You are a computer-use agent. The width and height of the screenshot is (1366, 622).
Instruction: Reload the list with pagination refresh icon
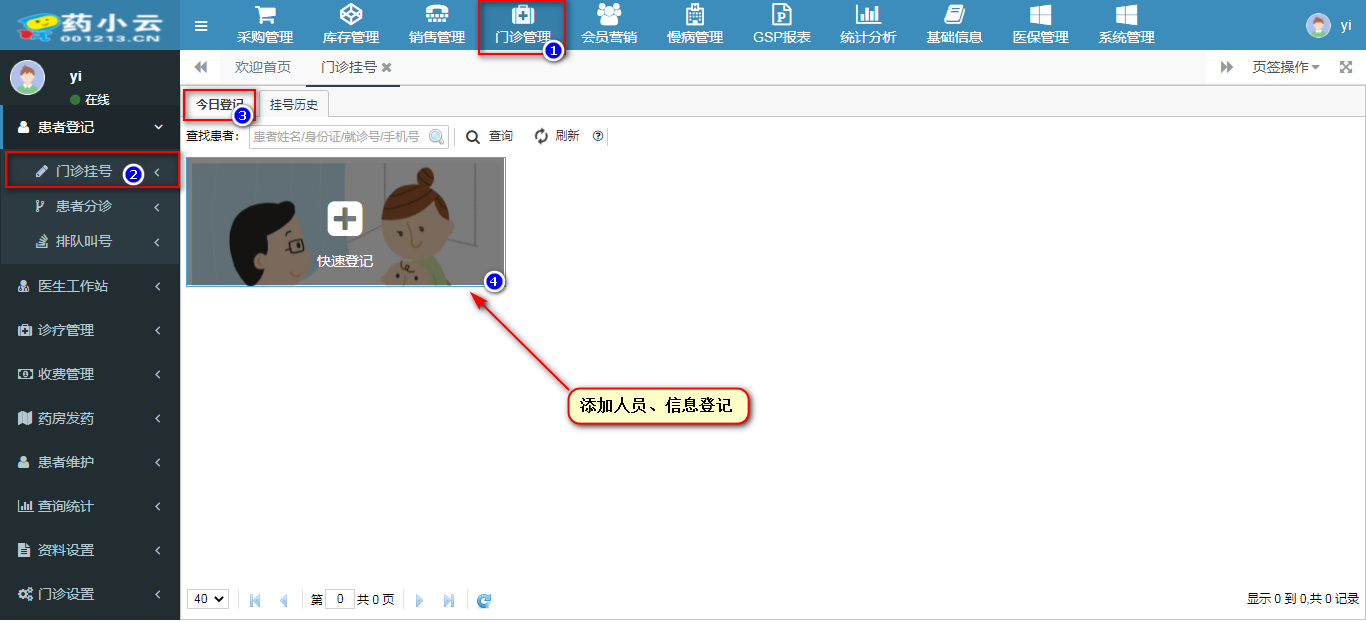pos(484,600)
